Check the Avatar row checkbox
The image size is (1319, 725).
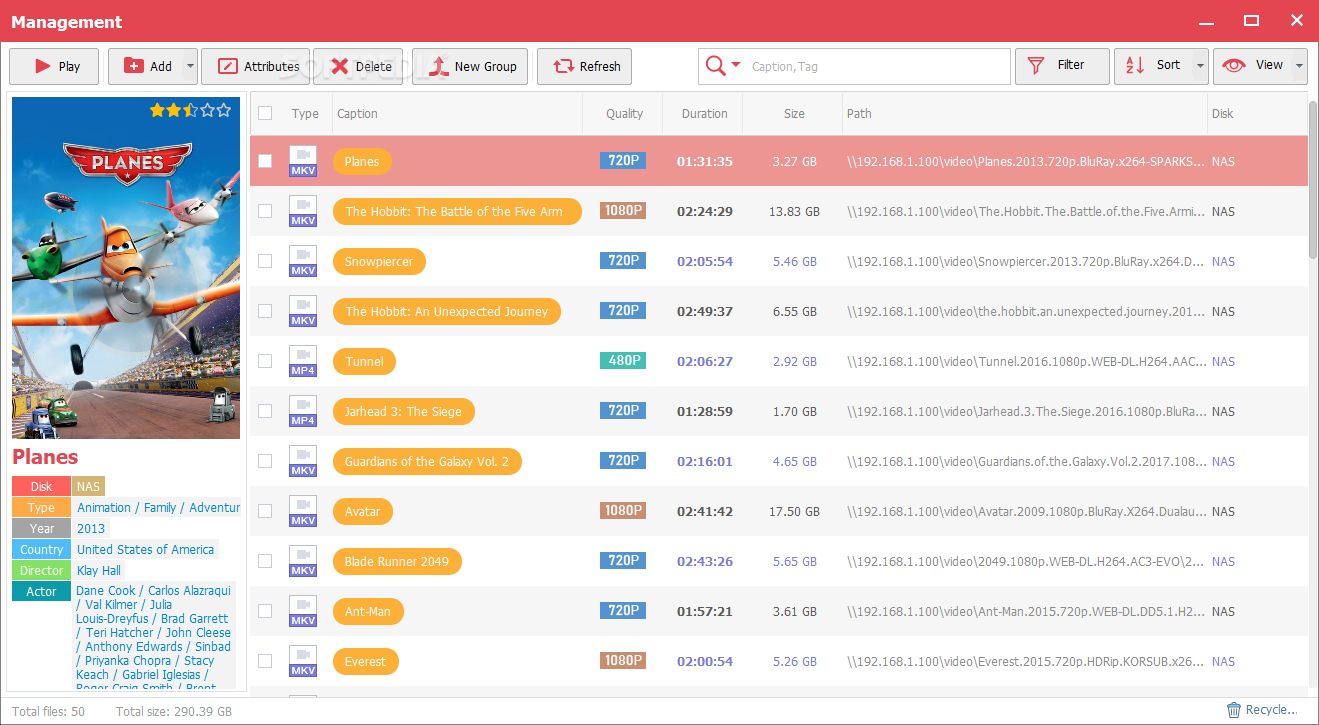coord(265,511)
